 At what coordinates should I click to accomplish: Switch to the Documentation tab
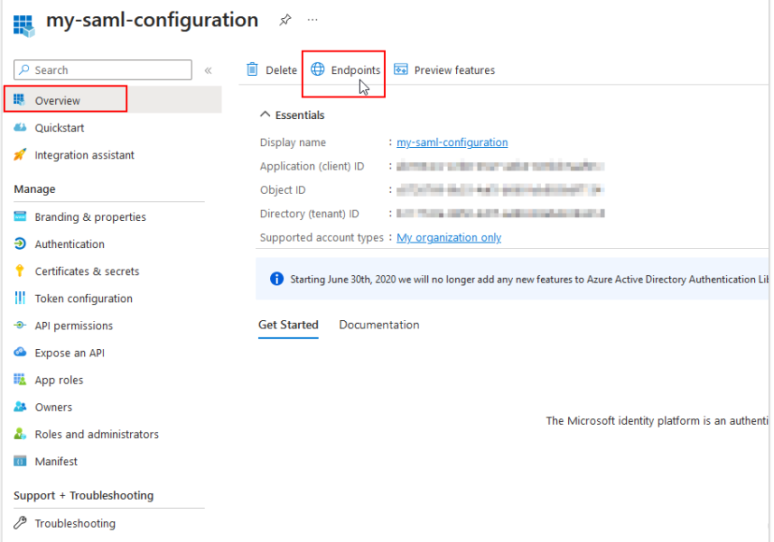point(379,325)
